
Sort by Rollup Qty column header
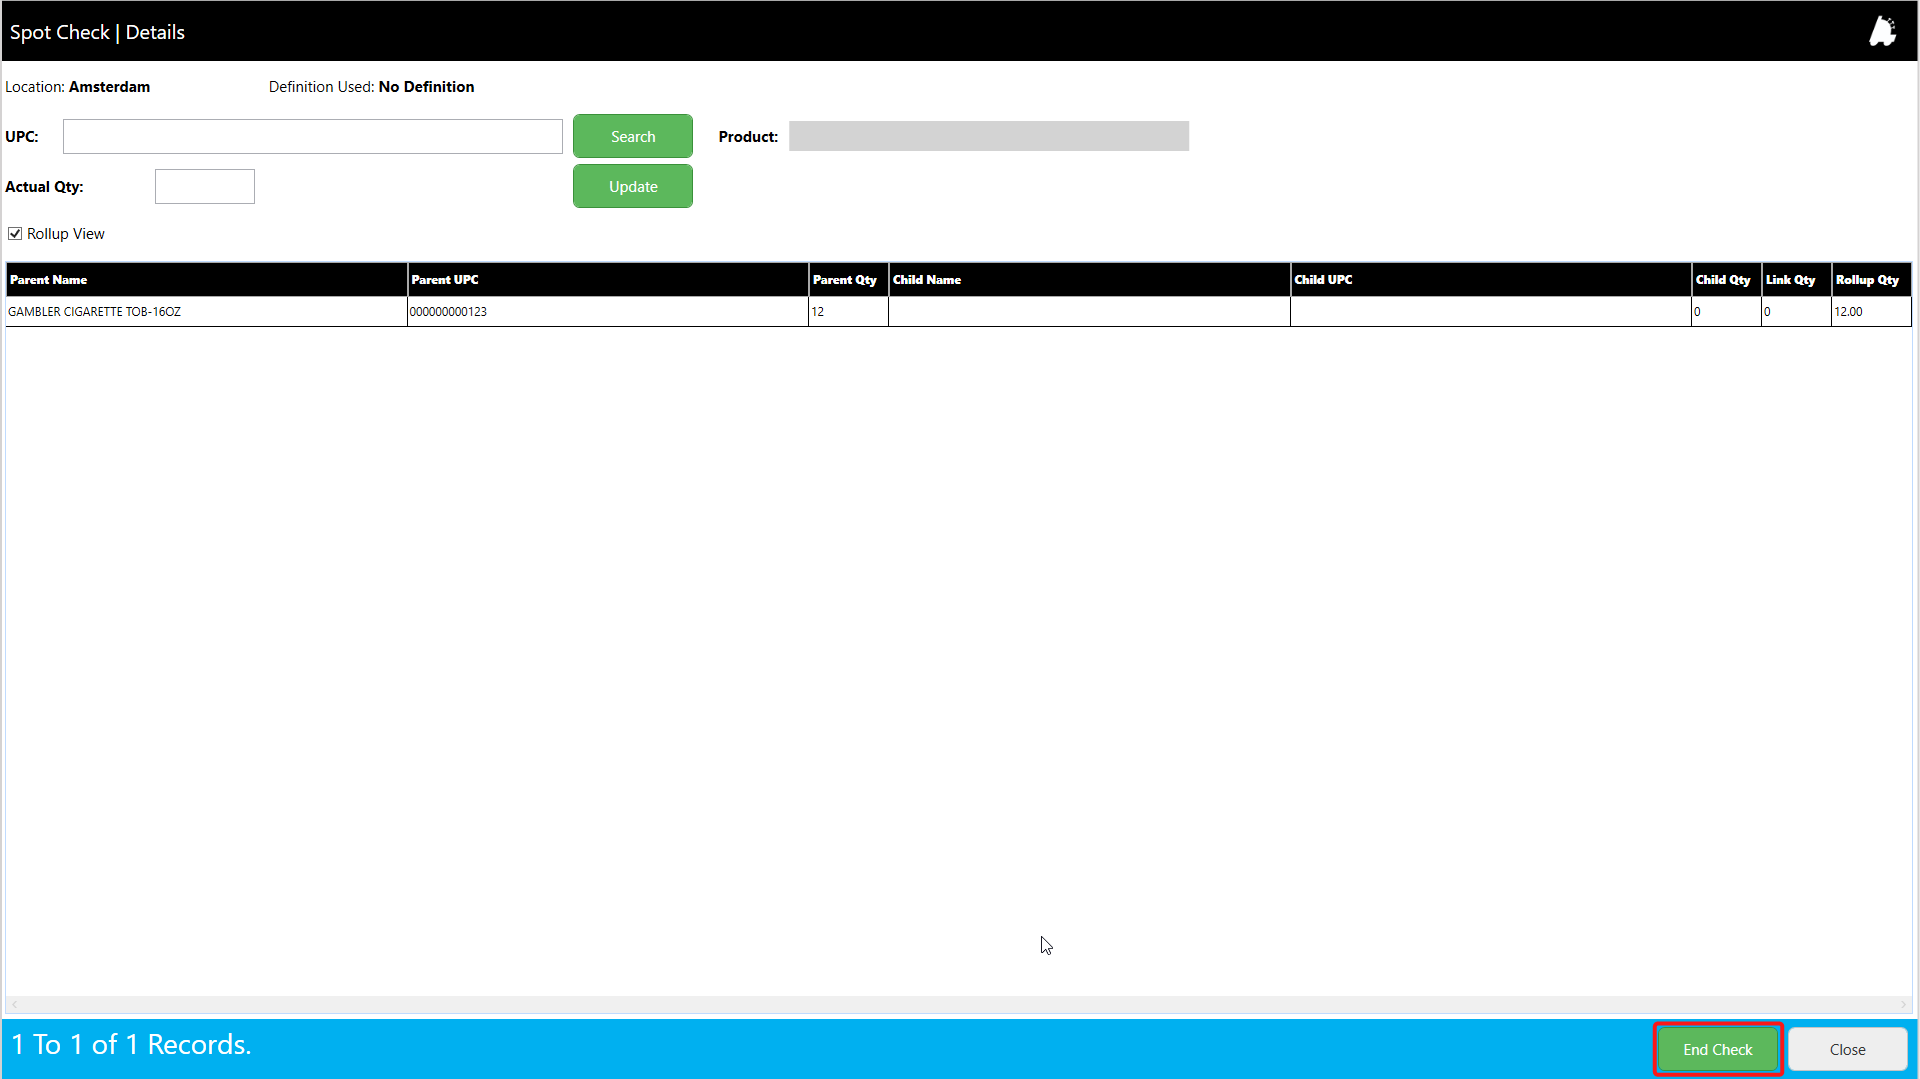pyautogui.click(x=1872, y=280)
